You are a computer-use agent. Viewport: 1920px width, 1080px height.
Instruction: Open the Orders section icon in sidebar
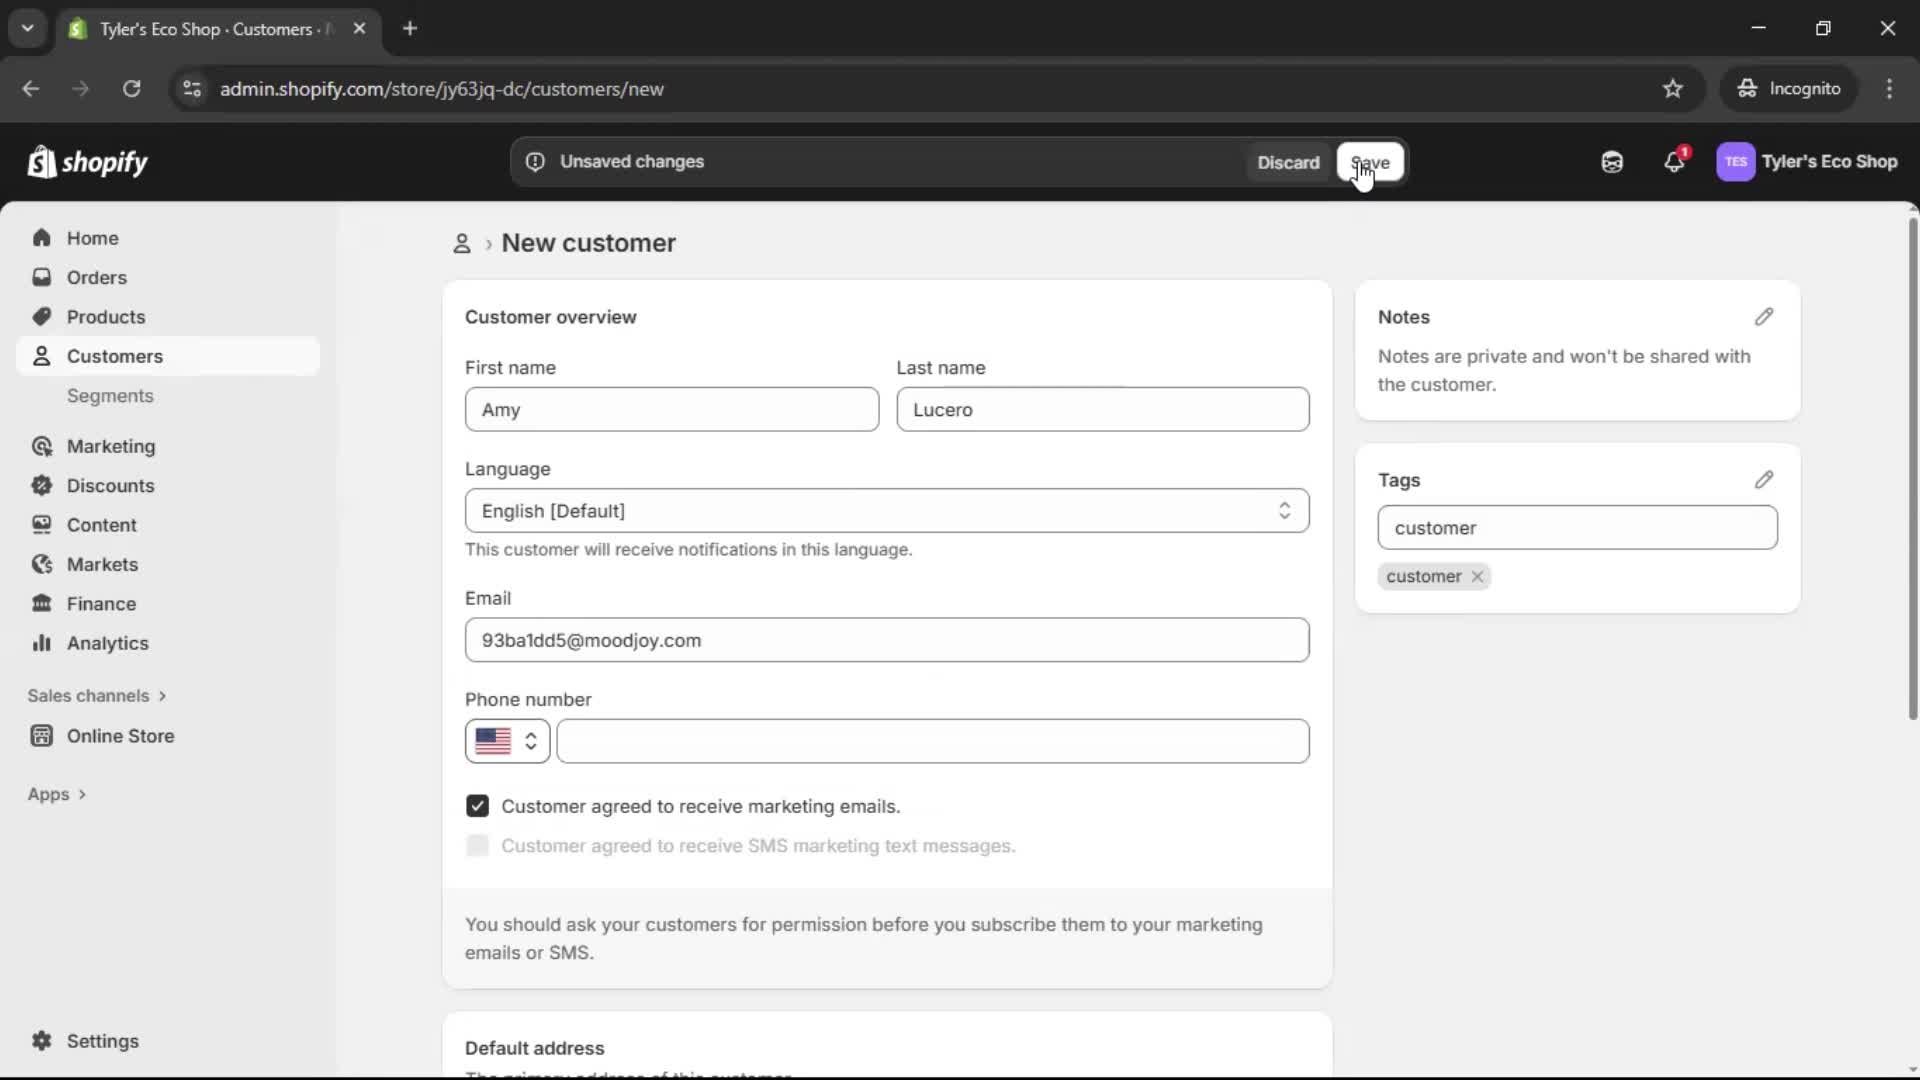42,277
